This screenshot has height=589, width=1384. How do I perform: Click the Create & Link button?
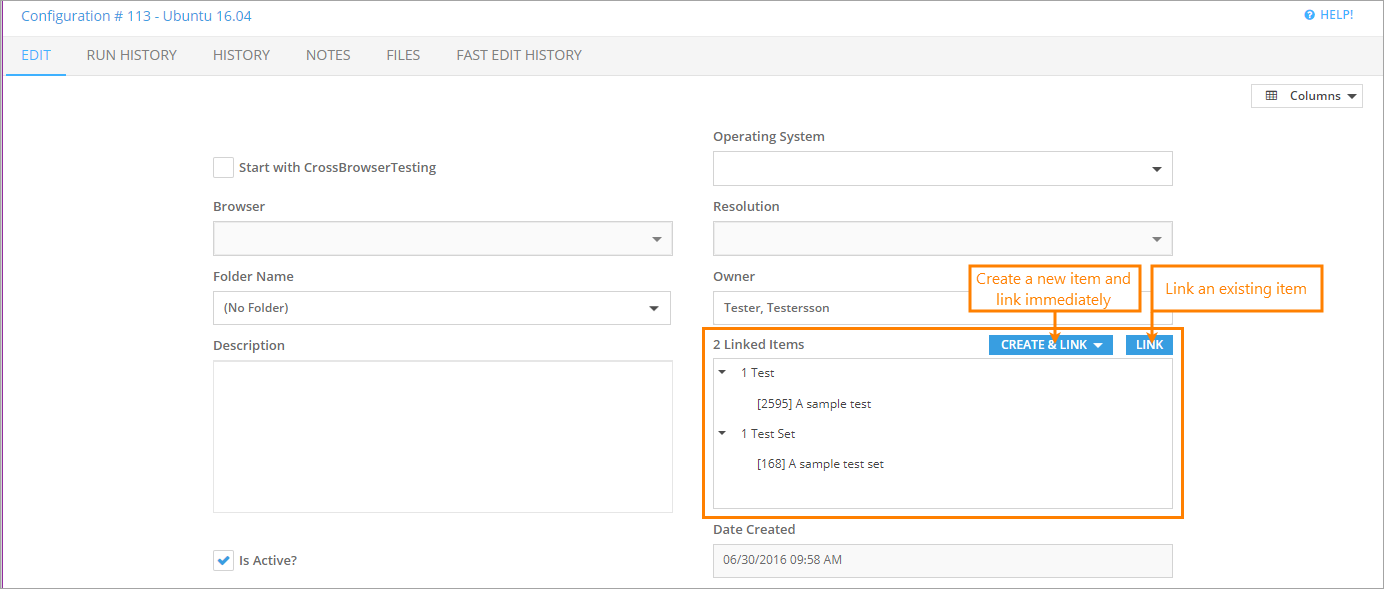pos(1049,345)
